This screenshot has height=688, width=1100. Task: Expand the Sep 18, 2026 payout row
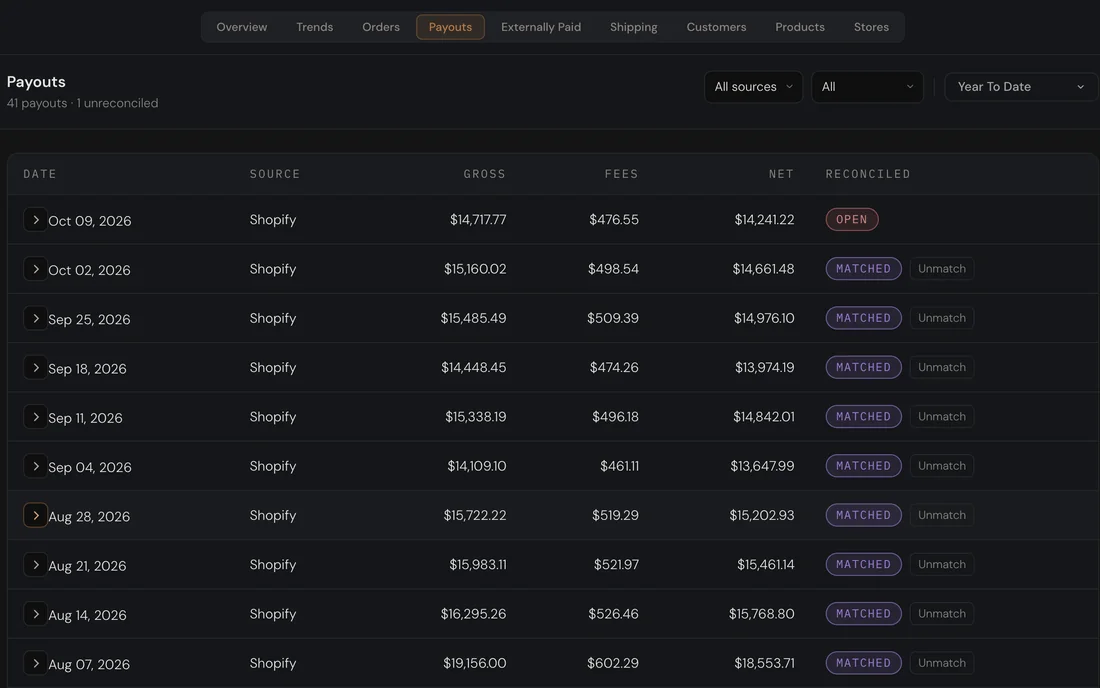[x=35, y=367]
